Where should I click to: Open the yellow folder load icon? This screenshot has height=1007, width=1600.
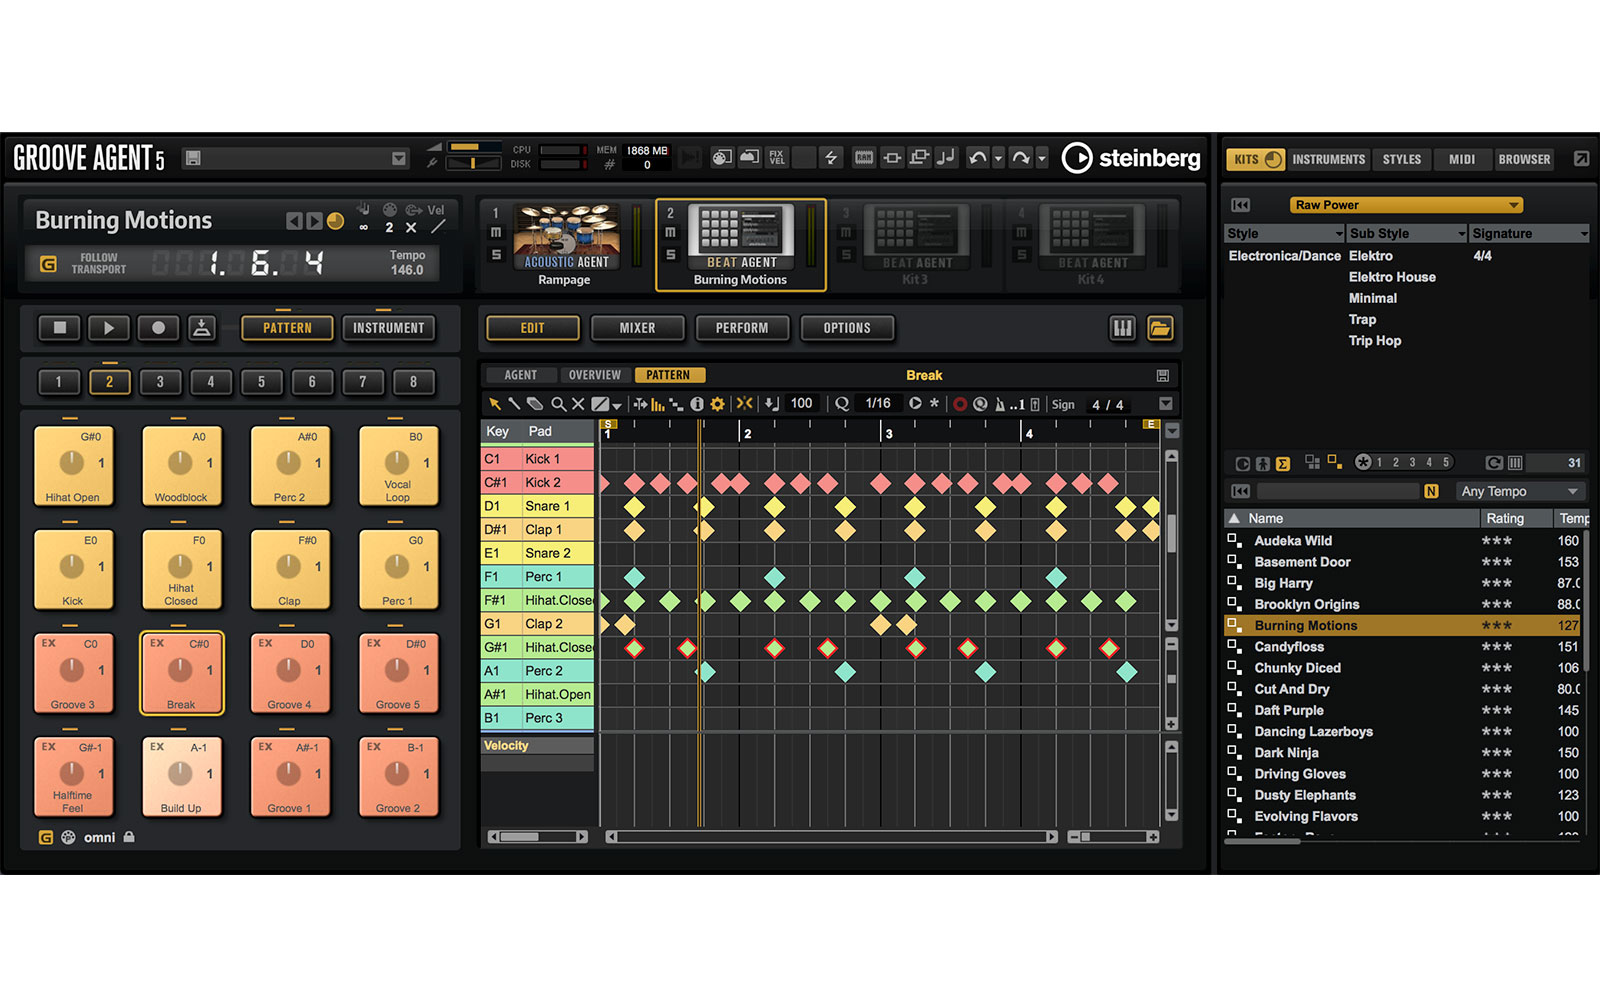click(x=1160, y=328)
